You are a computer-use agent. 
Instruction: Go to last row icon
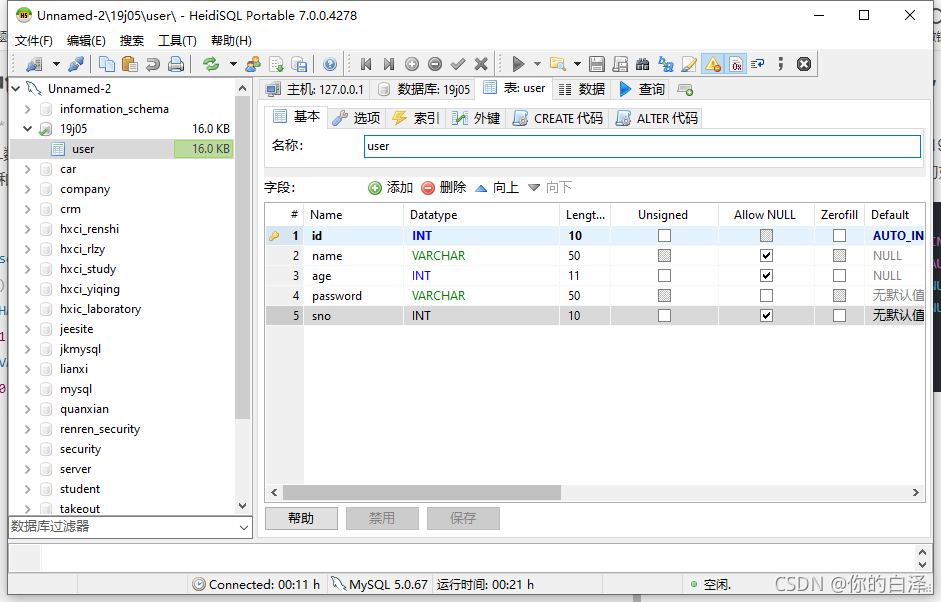(389, 64)
